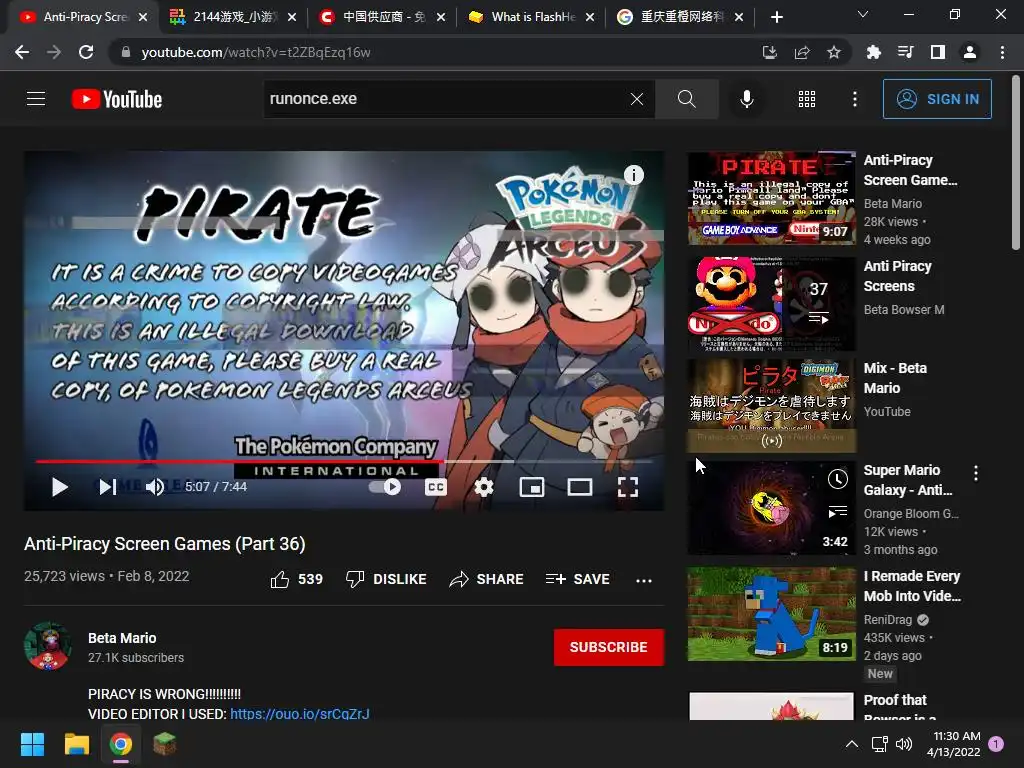1024x768 pixels.
Task: Click the DISLIKE button
Action: [386, 579]
